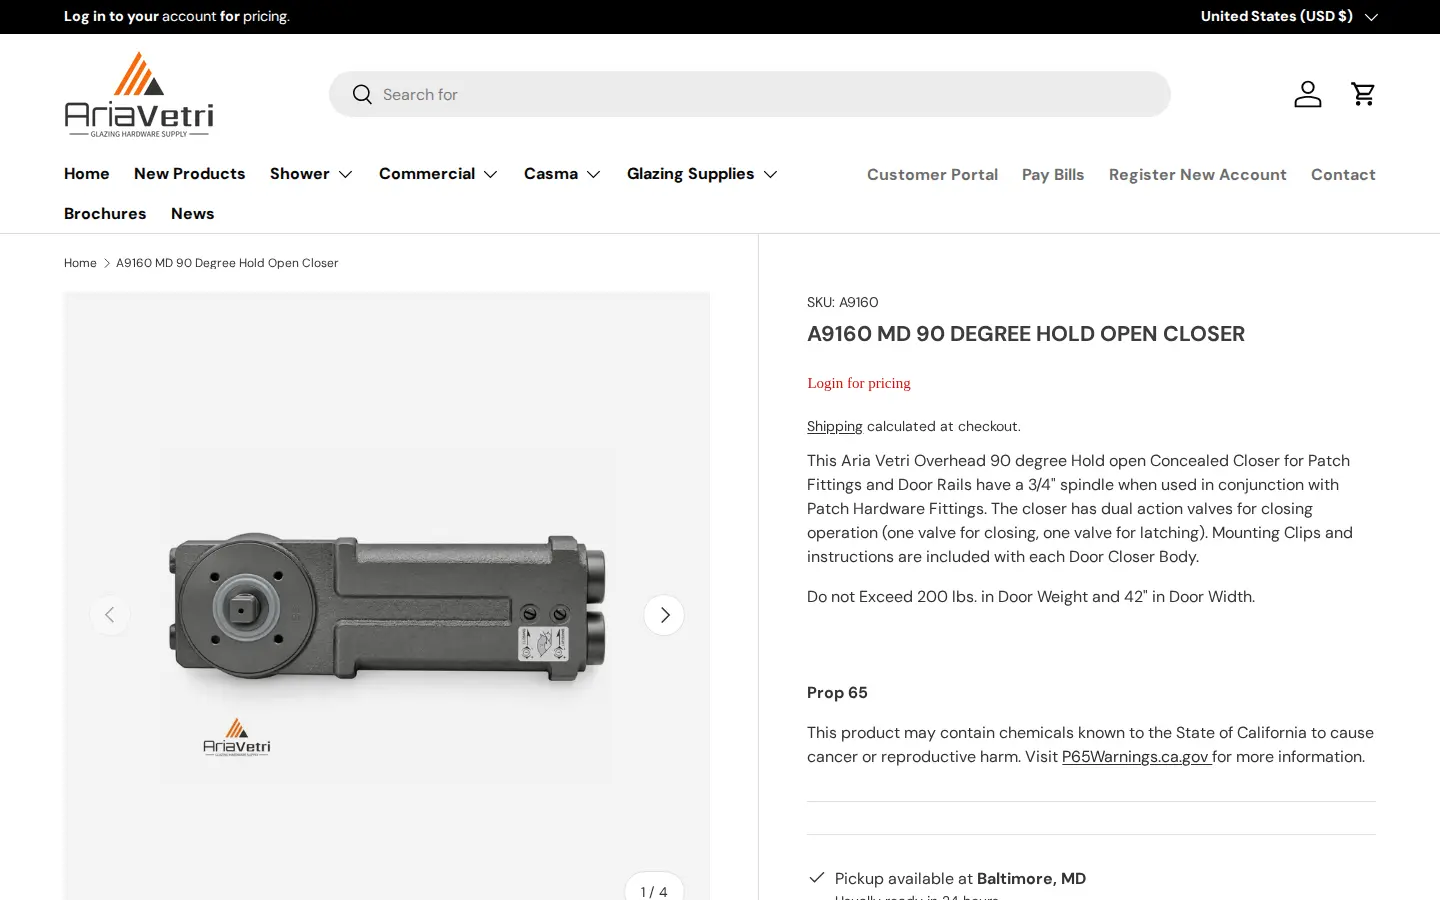This screenshot has height=900, width=1440.
Task: Visit the P65Warnings.ca.gov link
Action: 1136,757
